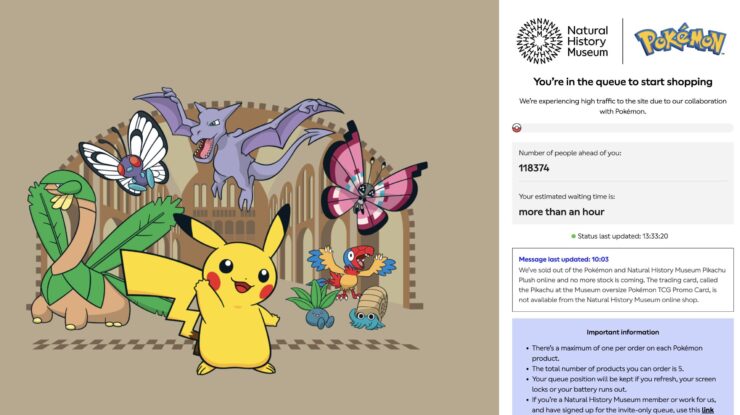Click the blue Oddish character
Viewport: 740px width, 415px height.
tap(315, 306)
